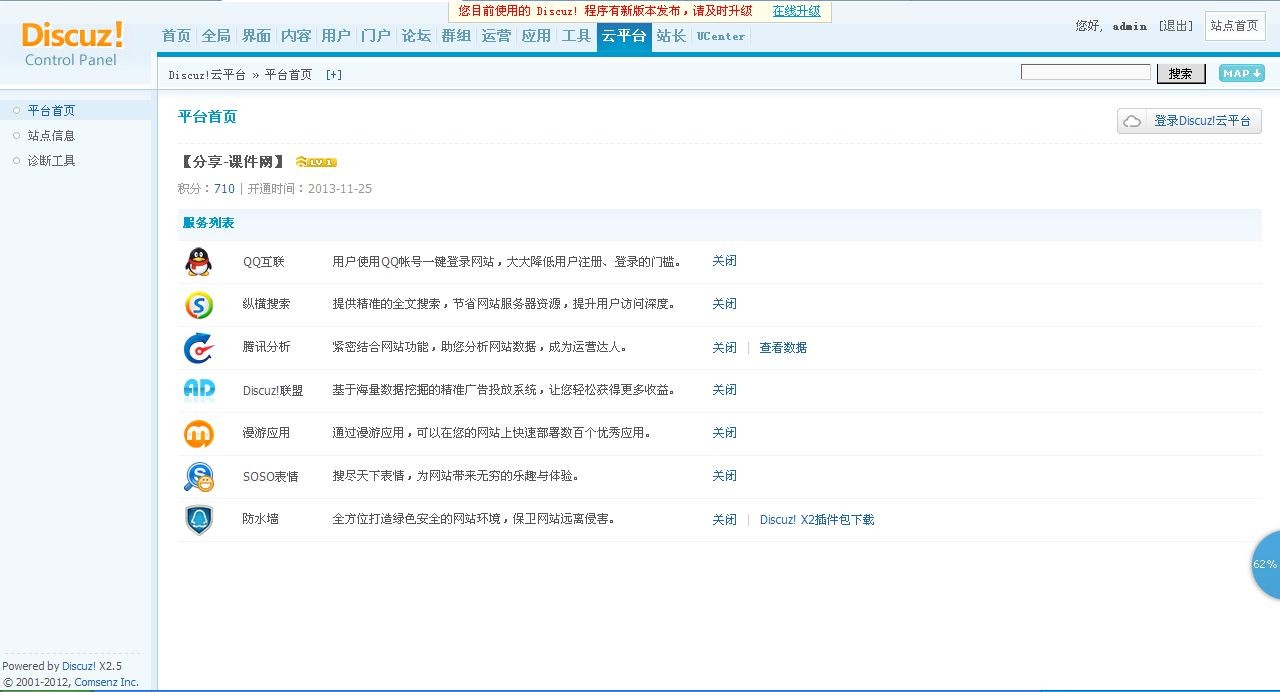Click the 纵横搜索 service icon
The width and height of the screenshot is (1280, 692).
pos(198,305)
